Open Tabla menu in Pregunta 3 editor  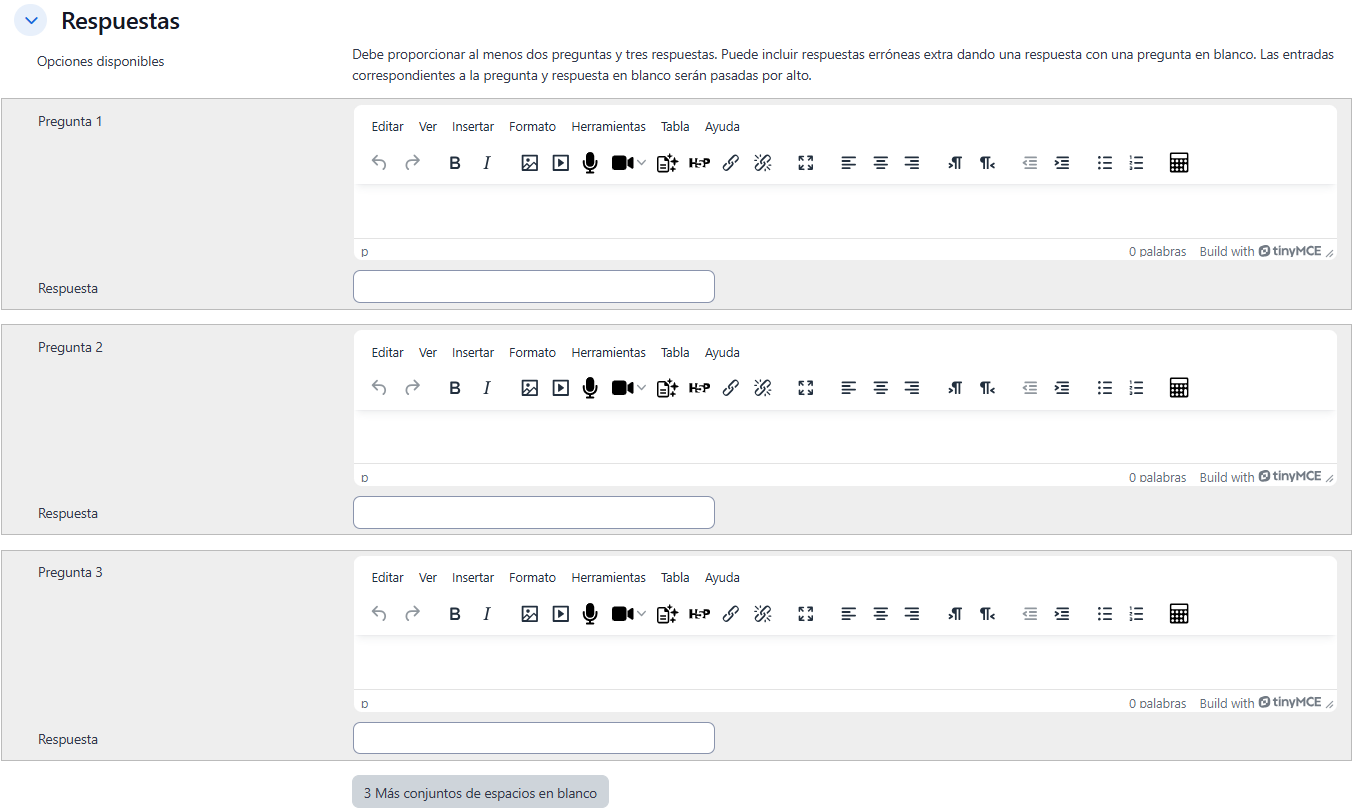point(675,578)
